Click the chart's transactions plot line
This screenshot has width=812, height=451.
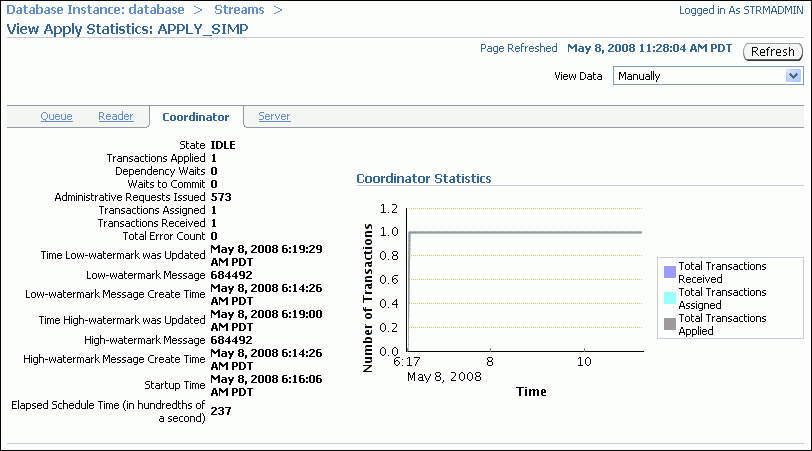click(525, 232)
